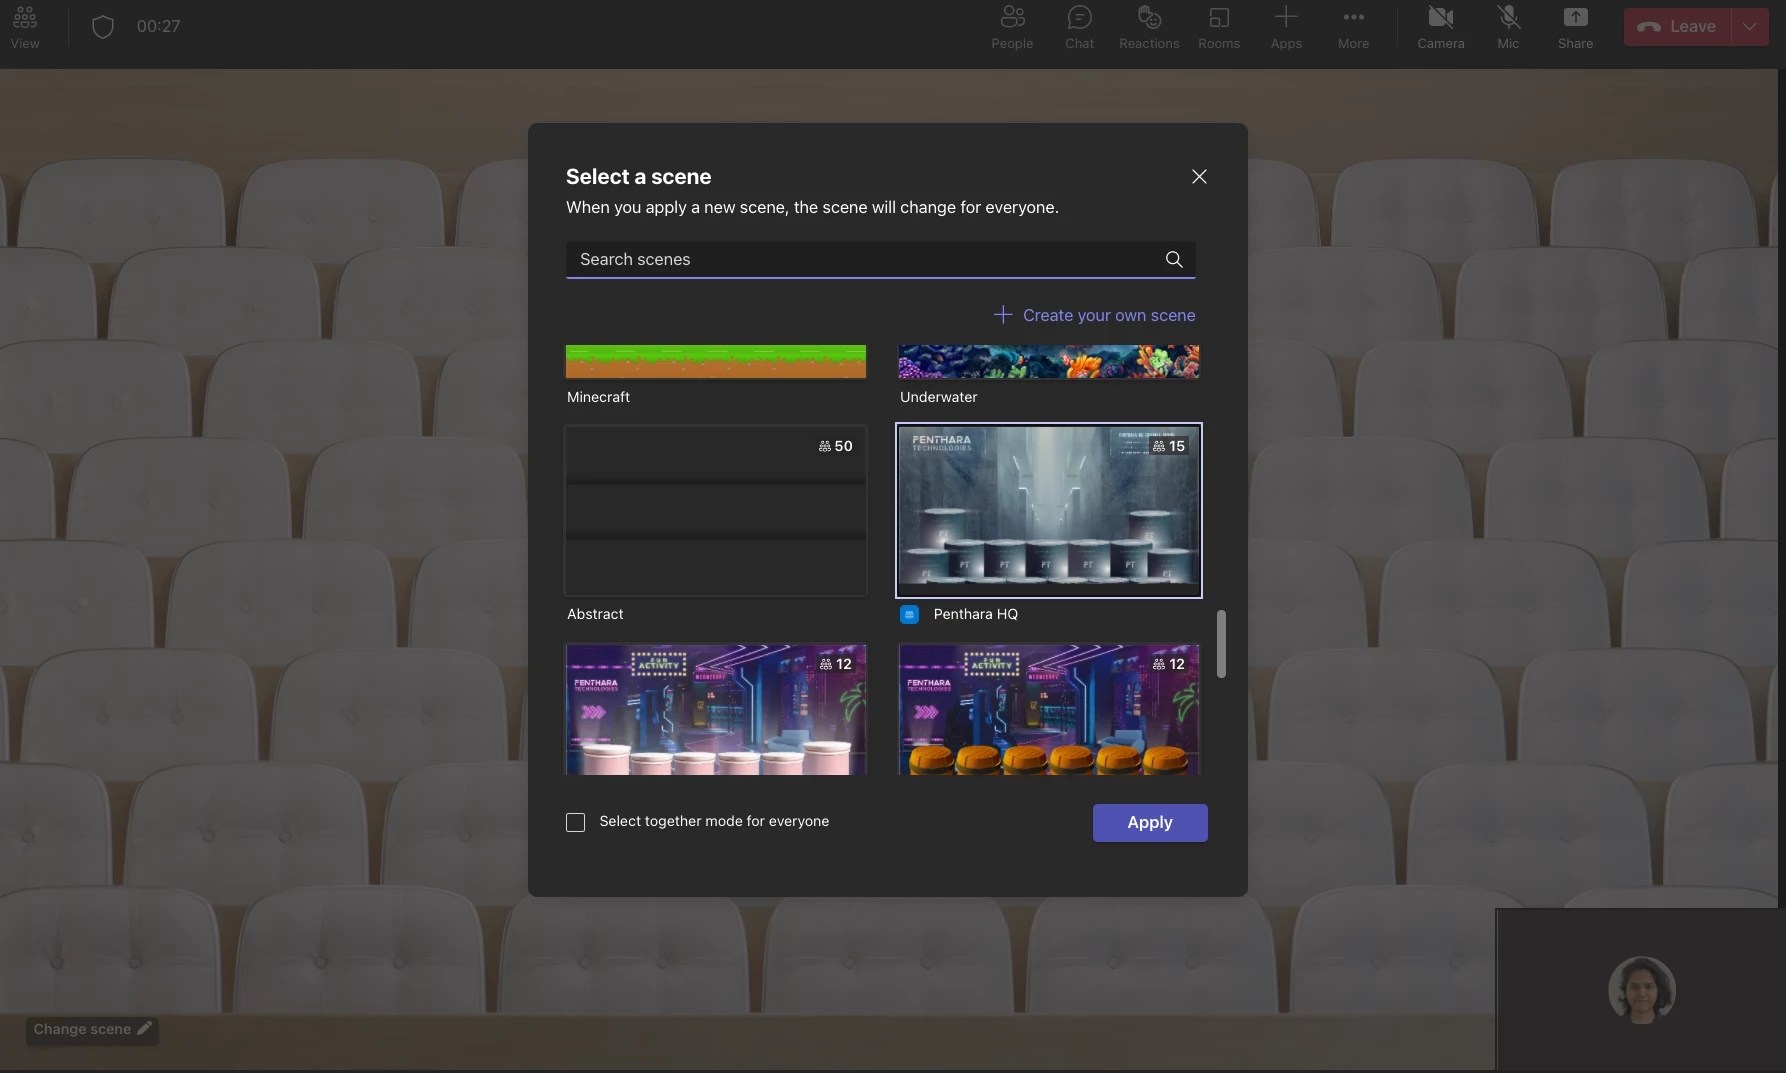Open the Apps panel
1786x1073 pixels.
[x=1286, y=26]
